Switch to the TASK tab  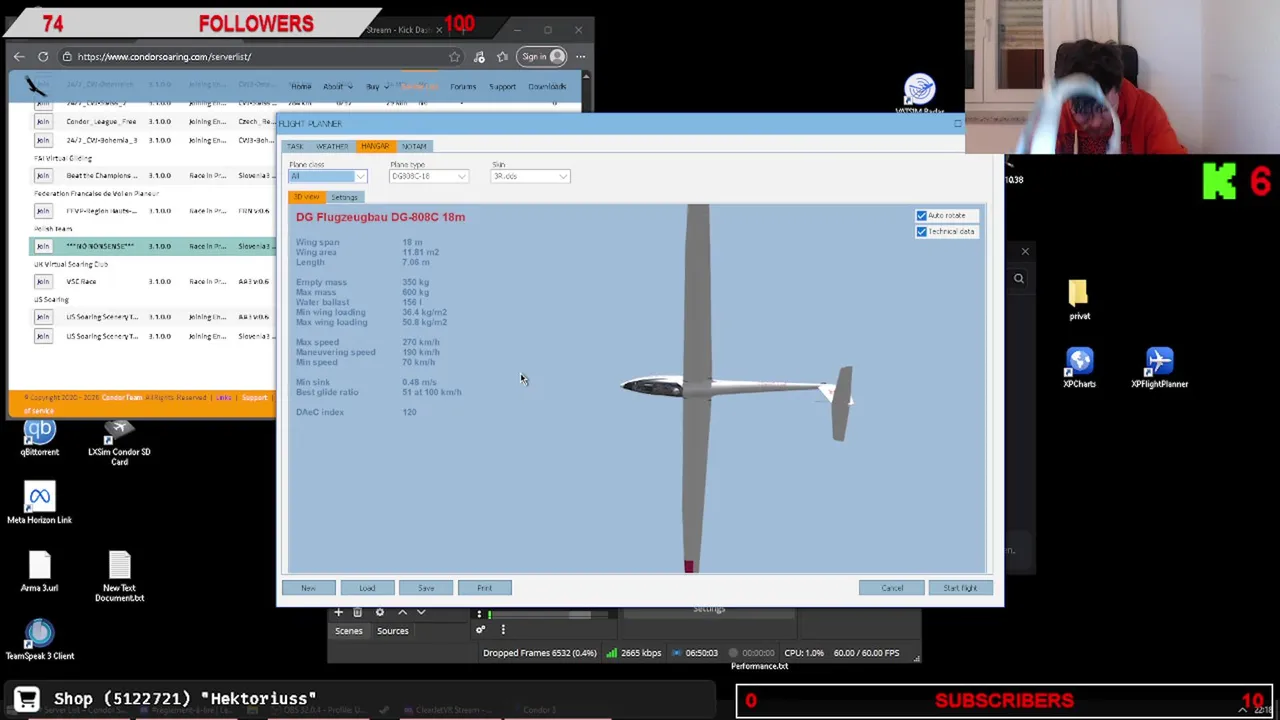(x=295, y=146)
